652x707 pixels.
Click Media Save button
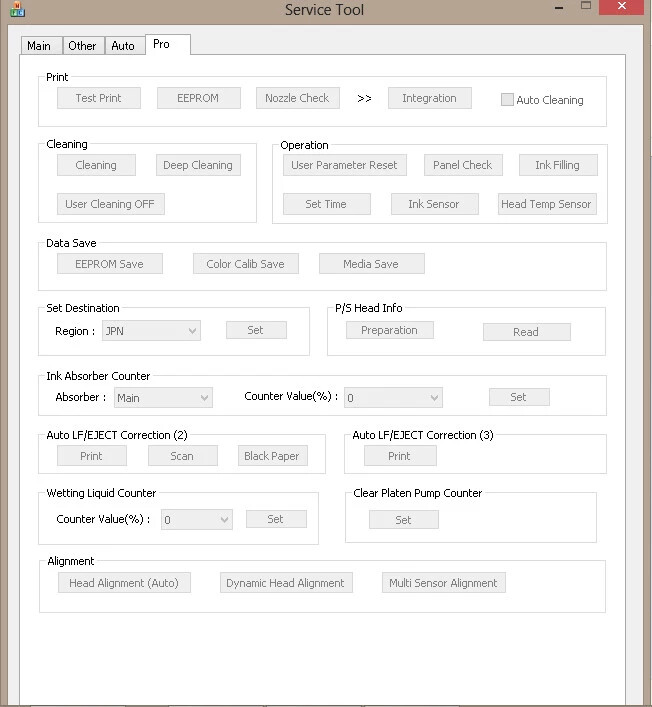point(372,263)
